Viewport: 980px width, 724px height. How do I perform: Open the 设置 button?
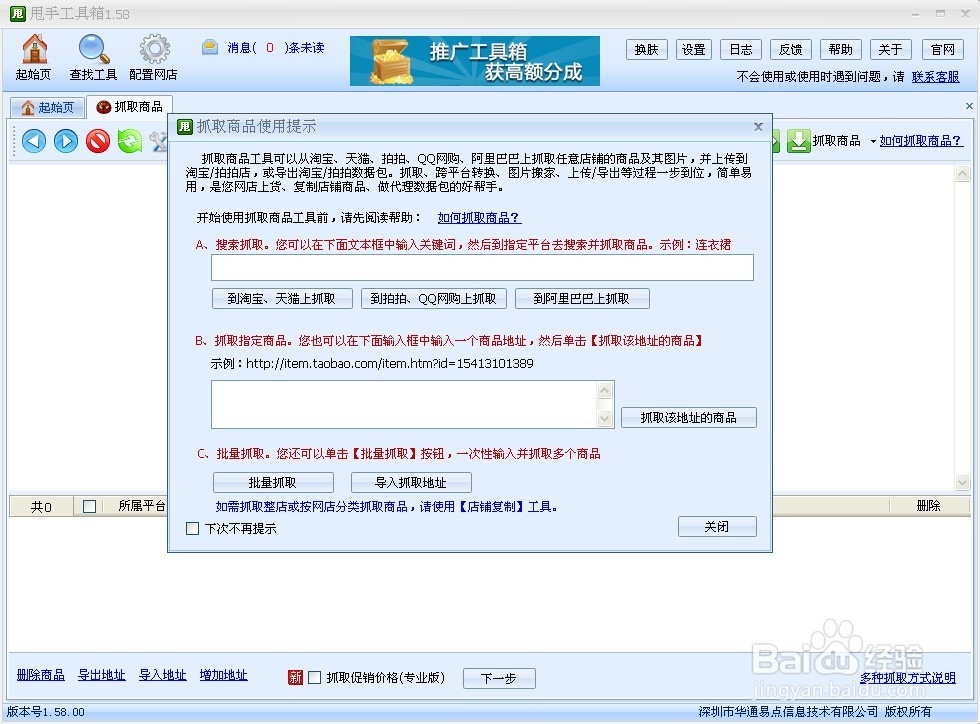pyautogui.click(x=694, y=49)
